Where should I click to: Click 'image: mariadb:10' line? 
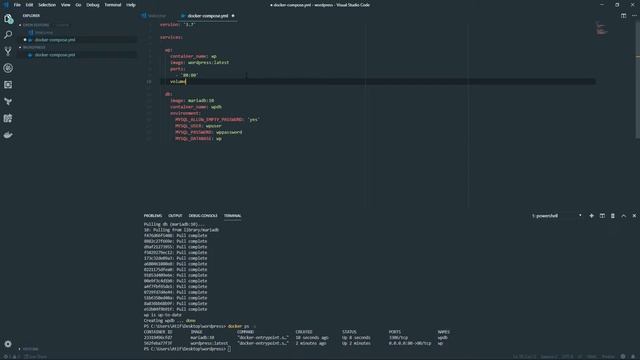(192, 100)
